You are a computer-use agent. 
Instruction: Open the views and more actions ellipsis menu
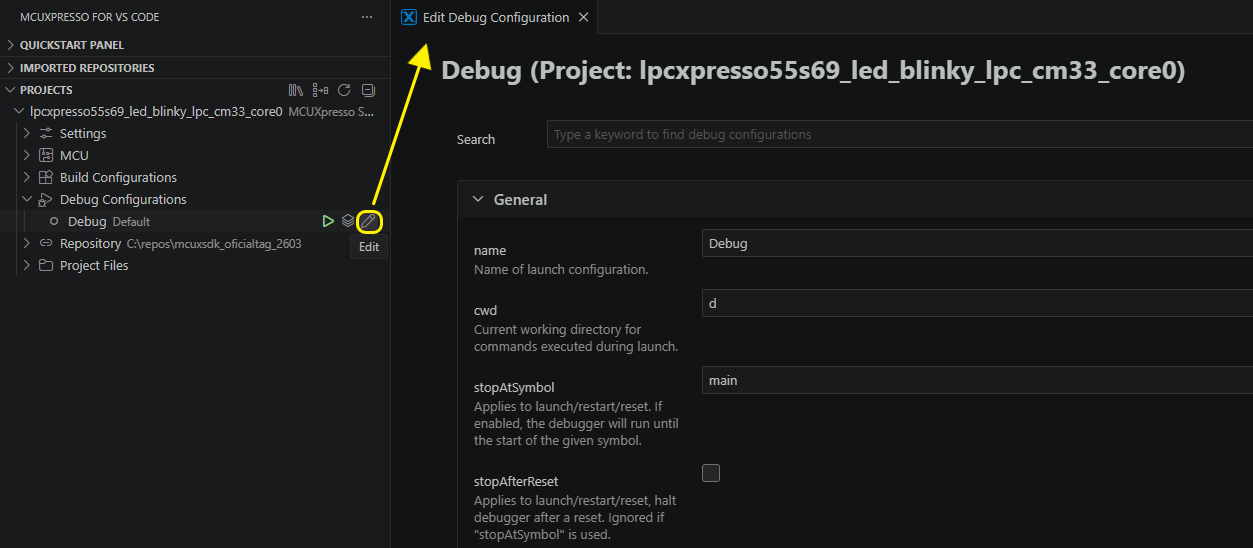[367, 17]
